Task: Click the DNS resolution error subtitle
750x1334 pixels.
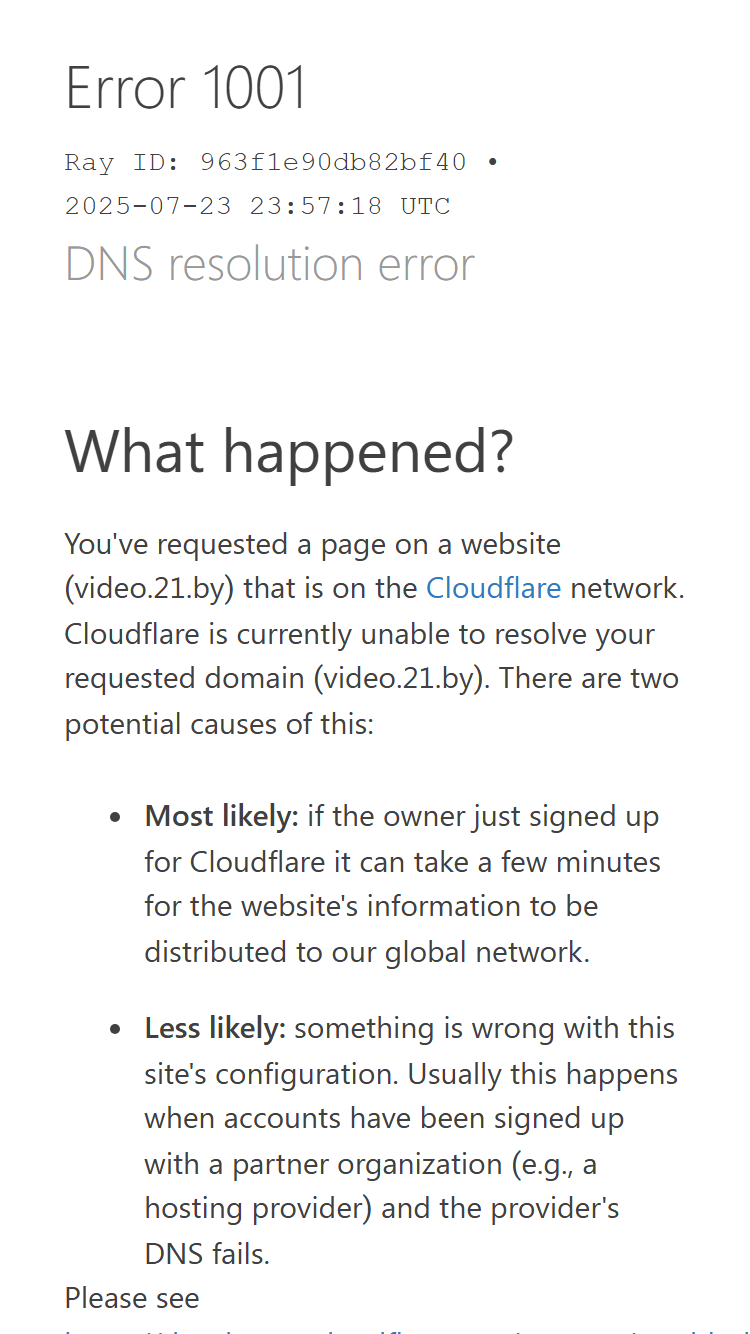Action: tap(270, 264)
